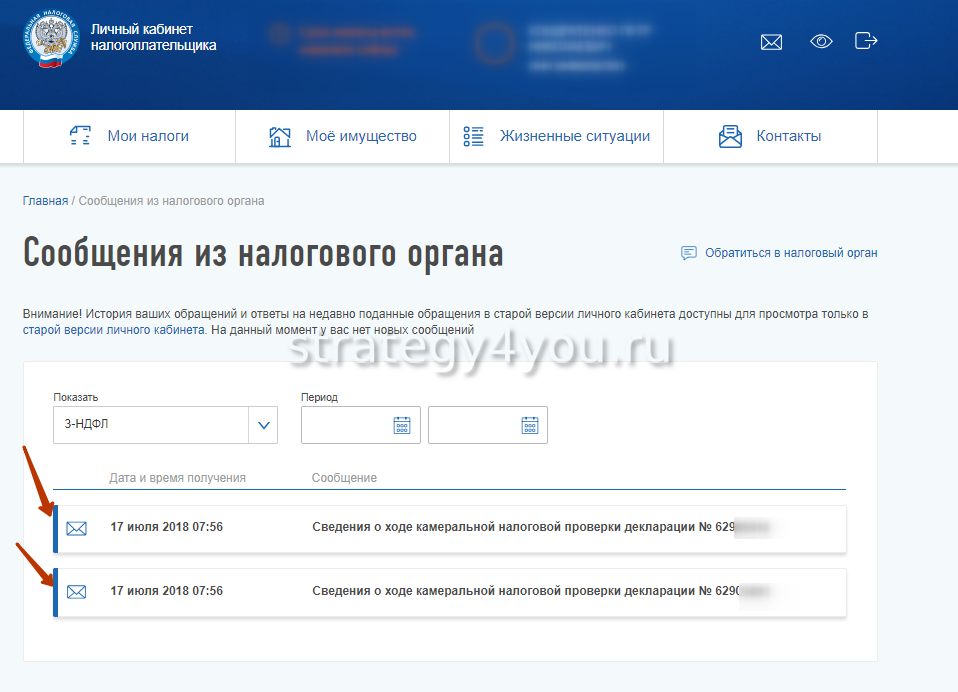This screenshot has height=692, width=958.
Task: Click chat icon beside Обратиться в налоговый орган
Action: coord(689,253)
